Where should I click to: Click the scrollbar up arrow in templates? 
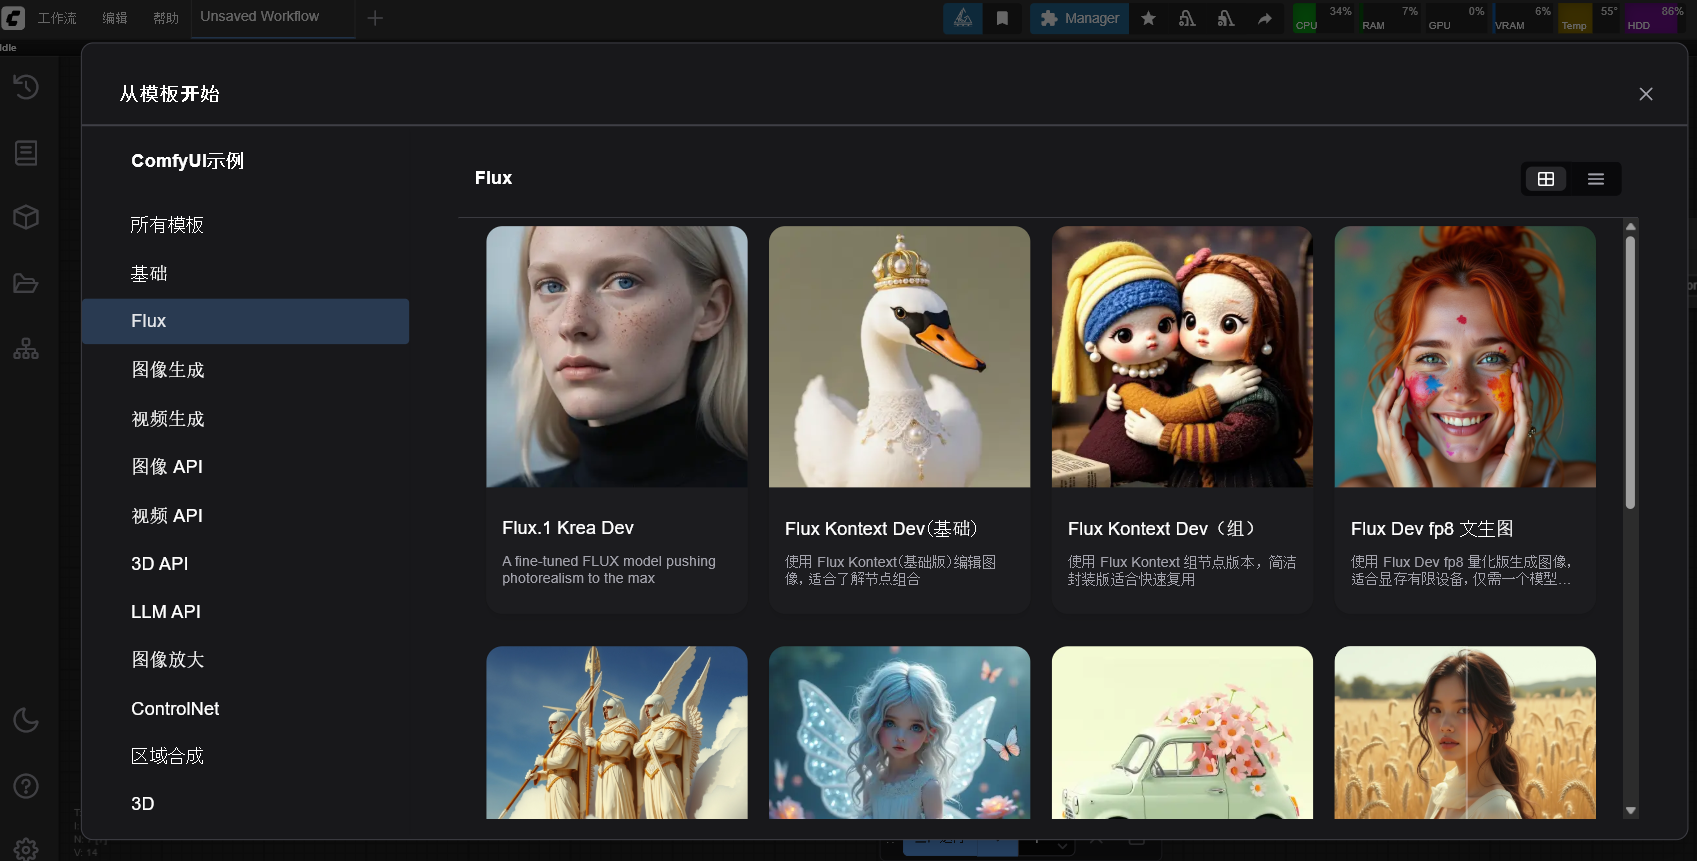click(1631, 227)
